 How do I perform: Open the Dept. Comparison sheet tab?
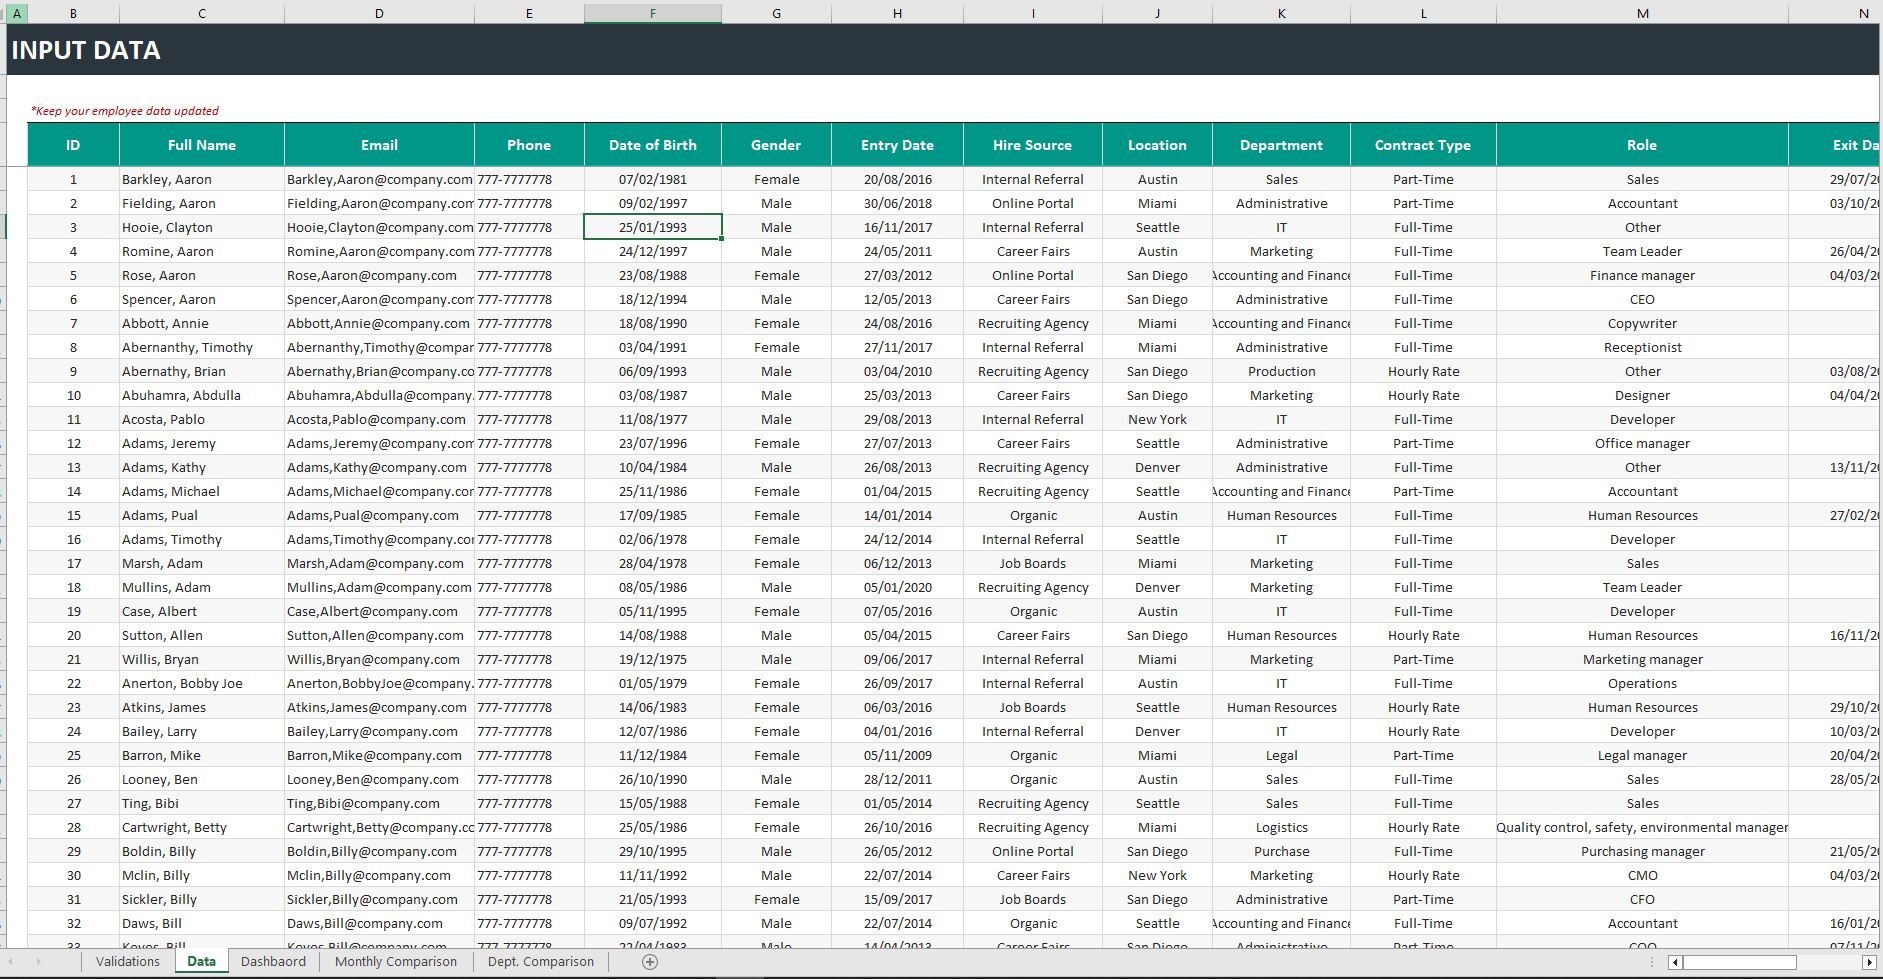(541, 962)
